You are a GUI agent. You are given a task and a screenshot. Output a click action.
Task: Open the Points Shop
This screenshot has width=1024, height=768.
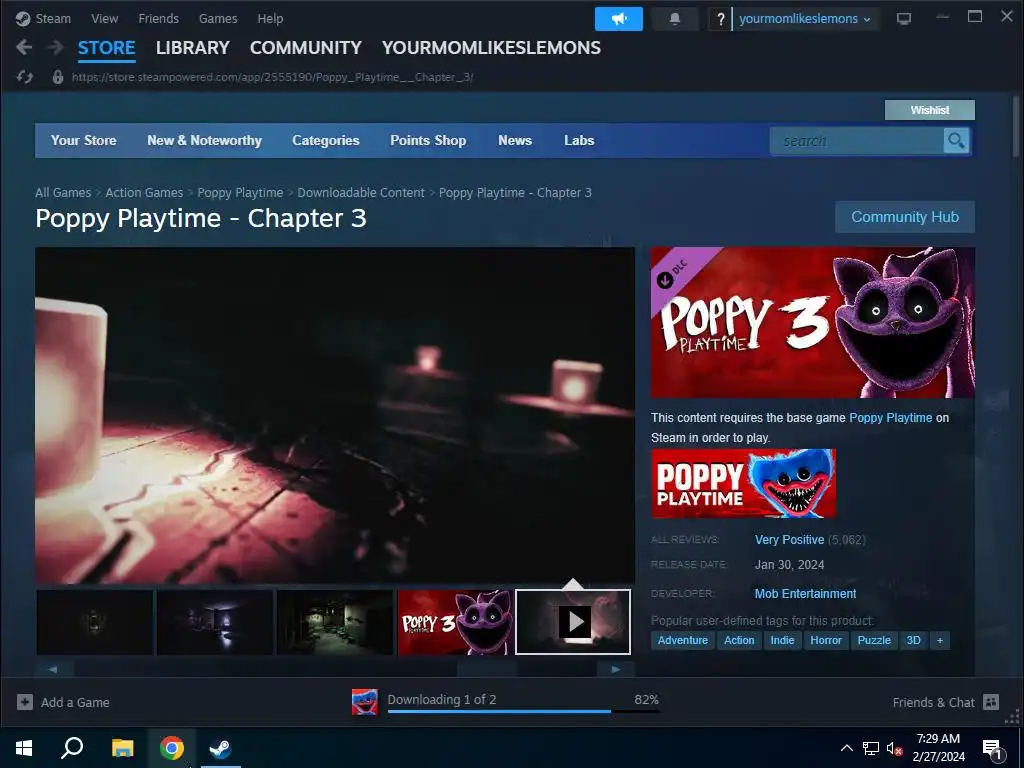pos(428,140)
